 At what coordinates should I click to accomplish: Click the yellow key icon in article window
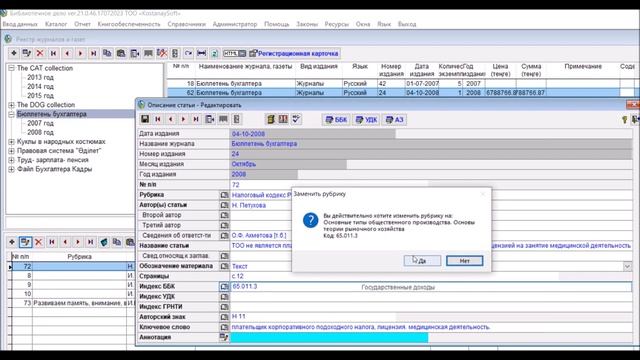click(x=624, y=120)
